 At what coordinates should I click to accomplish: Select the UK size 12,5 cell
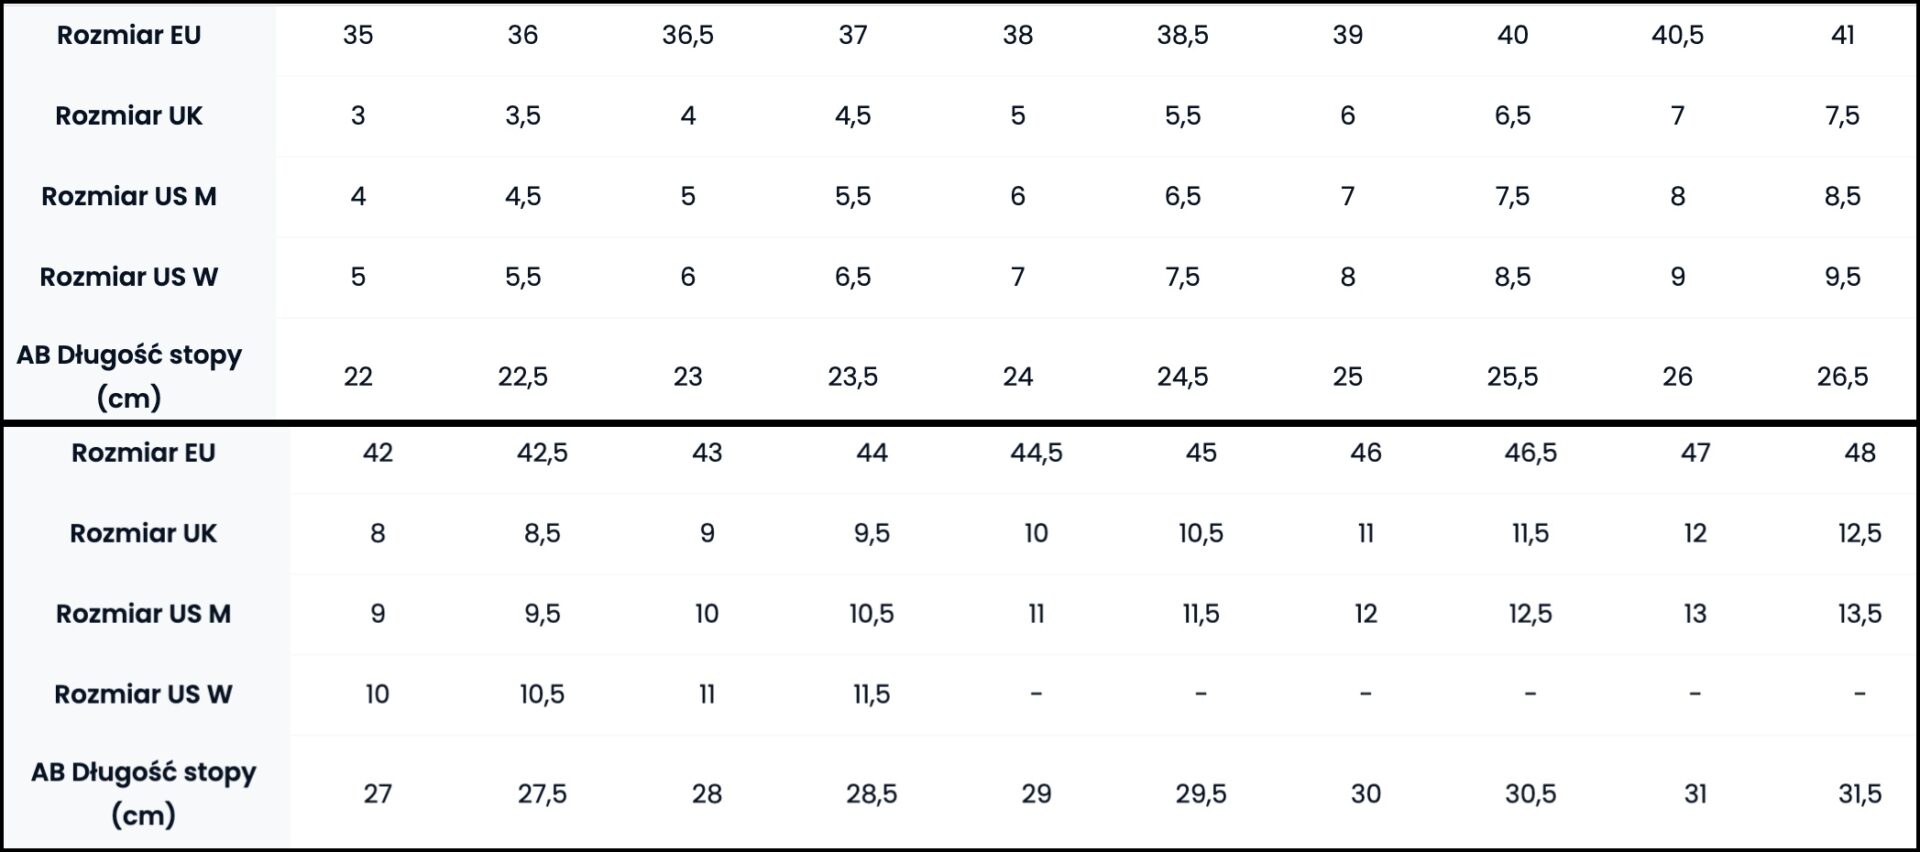[x=1860, y=533]
